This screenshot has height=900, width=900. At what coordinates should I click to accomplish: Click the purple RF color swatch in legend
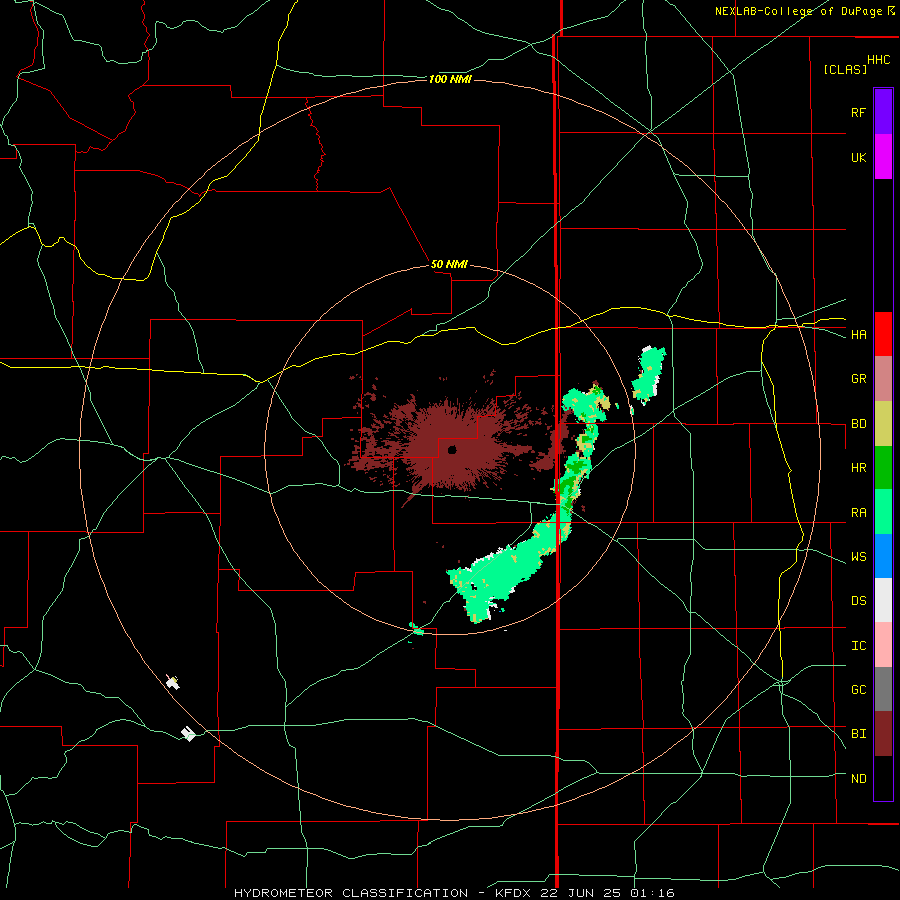[883, 112]
